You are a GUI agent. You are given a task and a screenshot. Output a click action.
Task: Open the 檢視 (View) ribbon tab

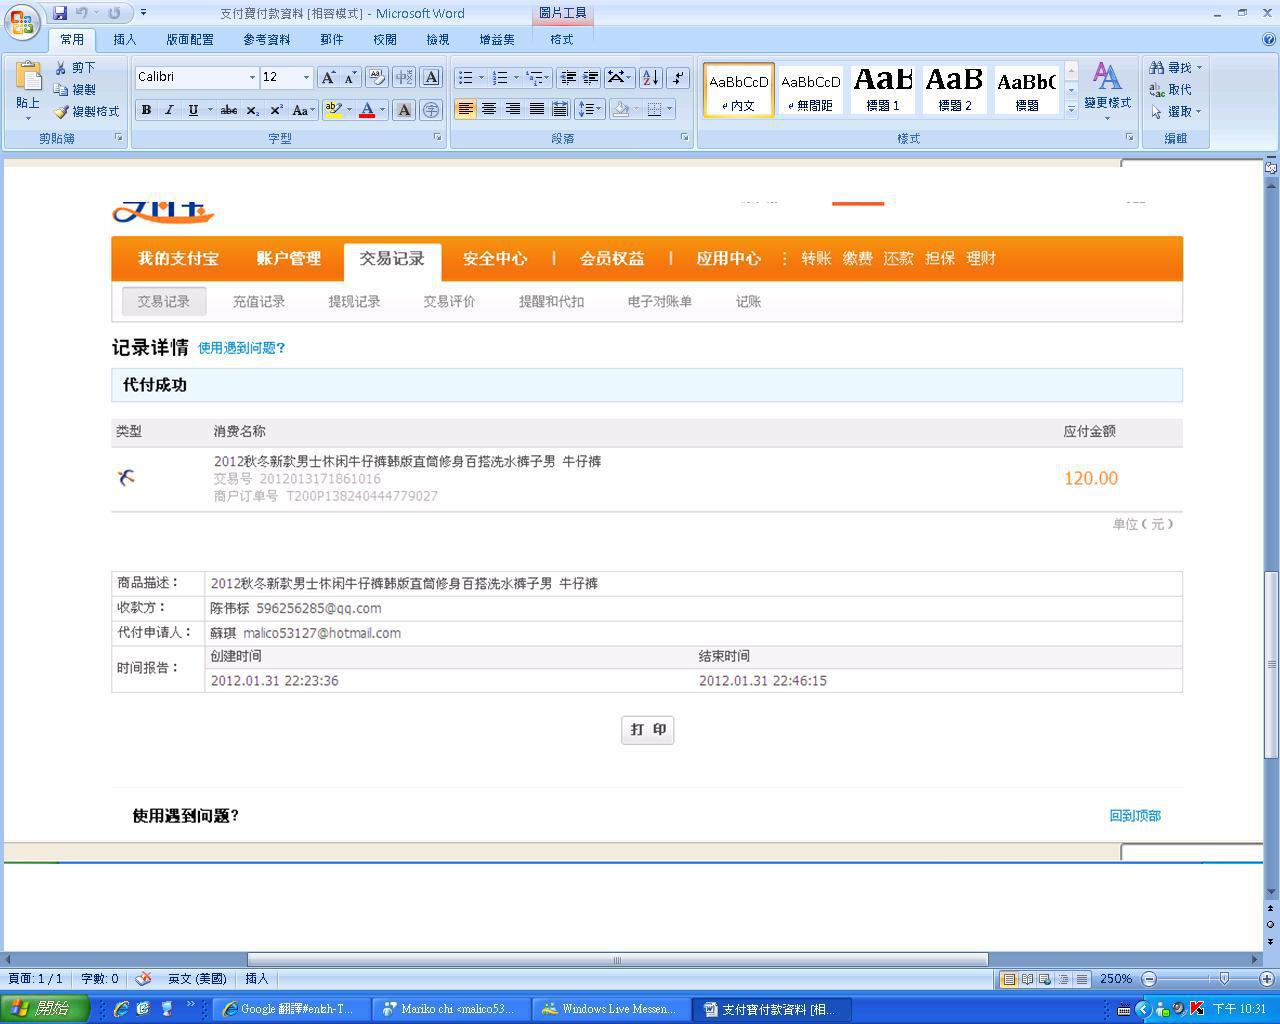coord(437,40)
